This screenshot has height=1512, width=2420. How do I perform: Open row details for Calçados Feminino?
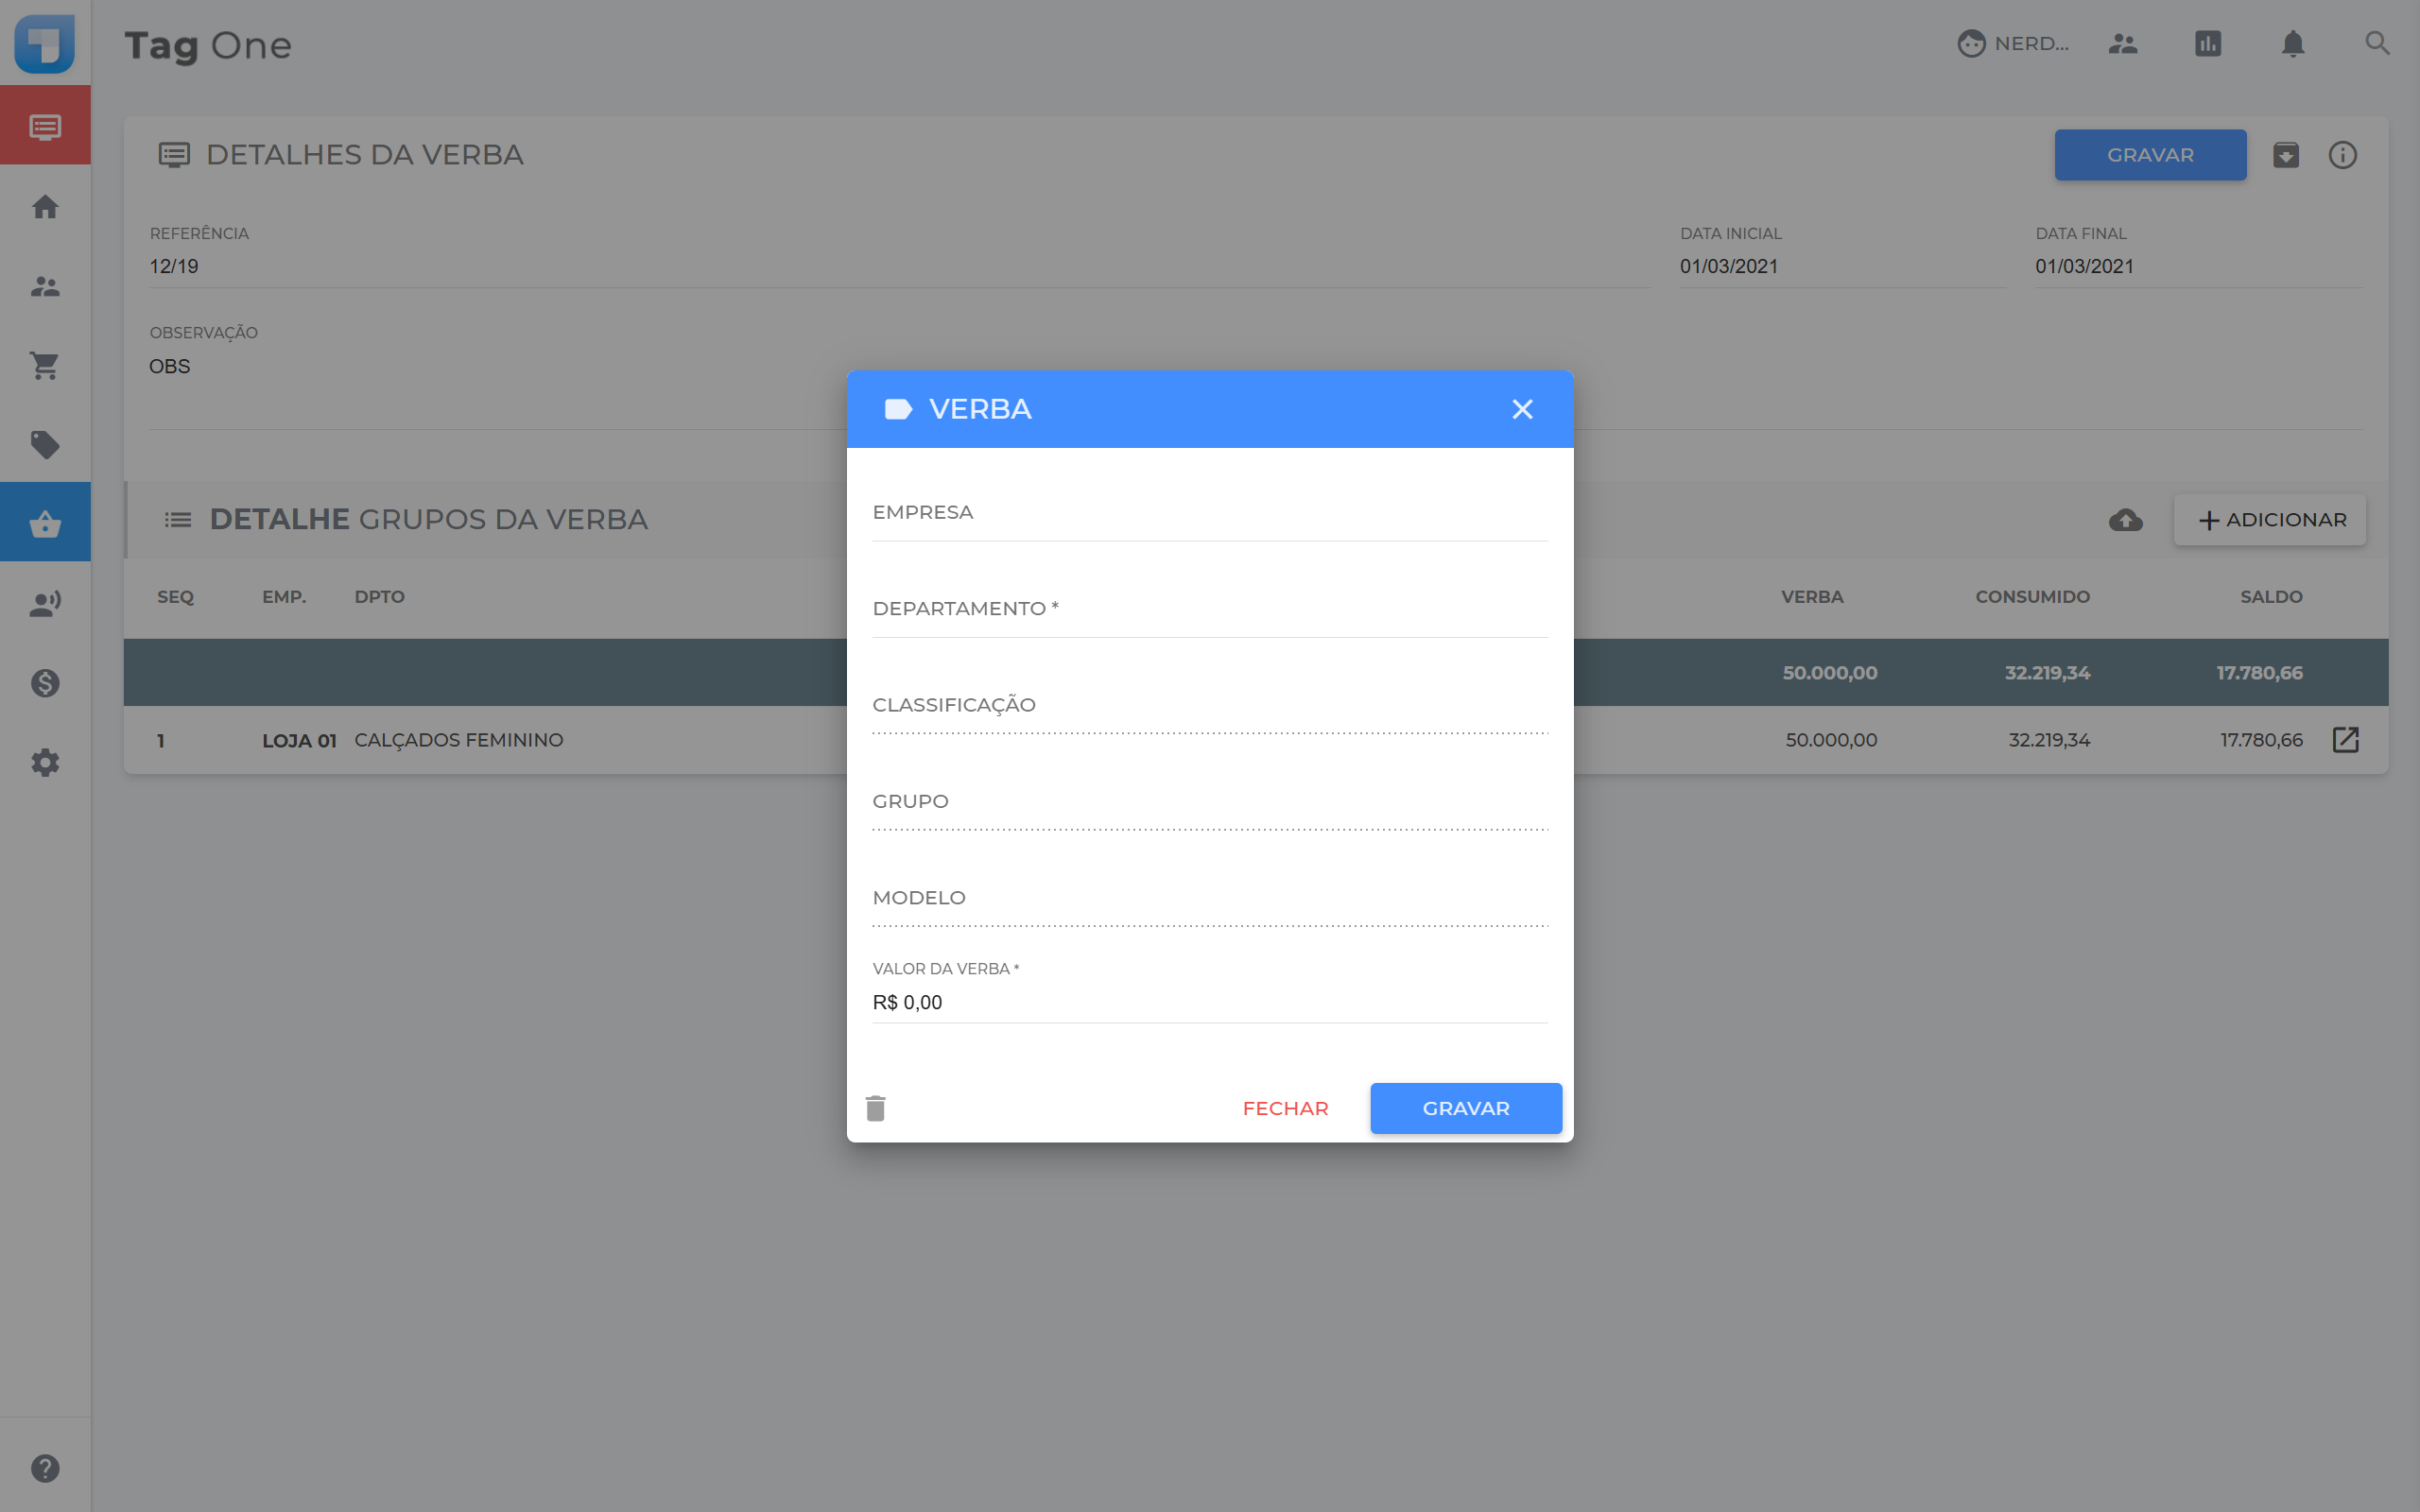tap(2345, 740)
